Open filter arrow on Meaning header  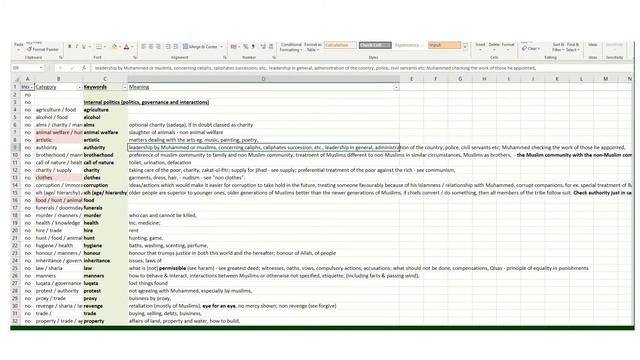coord(396,87)
